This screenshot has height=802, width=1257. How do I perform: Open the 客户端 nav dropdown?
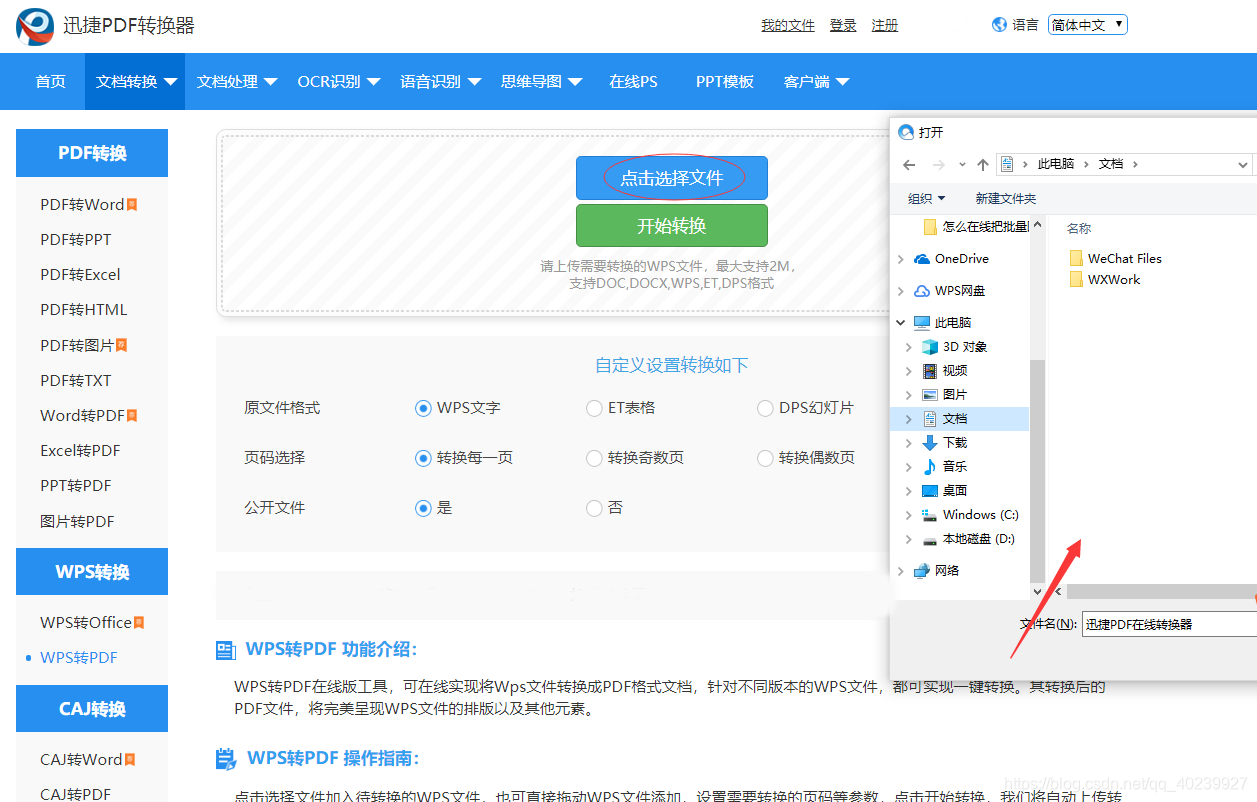tap(817, 82)
